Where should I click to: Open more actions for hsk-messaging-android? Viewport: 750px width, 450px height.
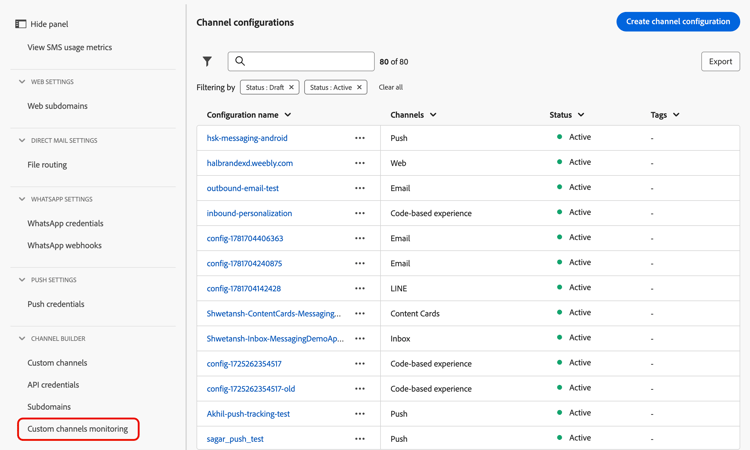click(360, 138)
